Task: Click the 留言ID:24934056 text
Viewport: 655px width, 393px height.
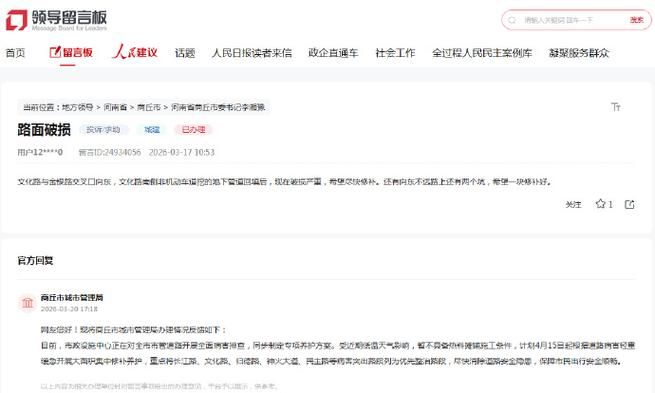Action: click(x=110, y=152)
